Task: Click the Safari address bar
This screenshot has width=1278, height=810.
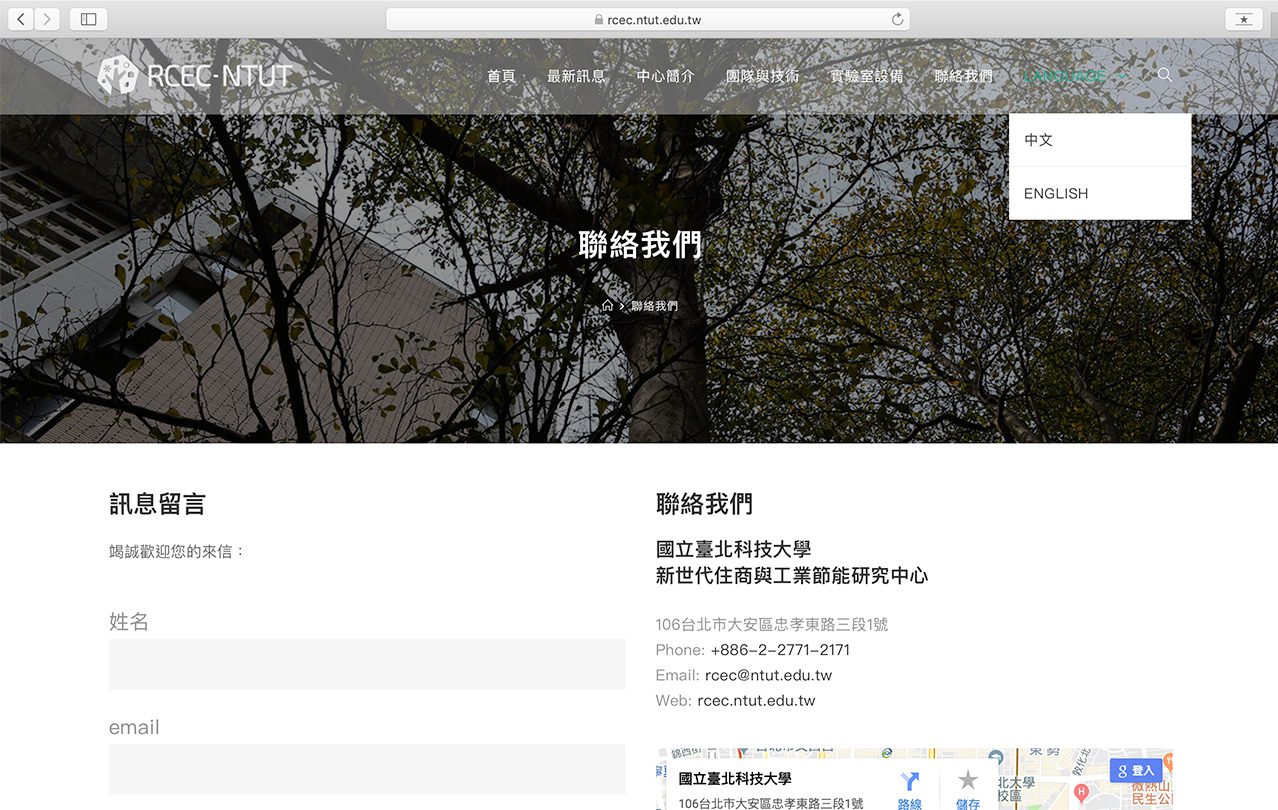Action: (647, 19)
